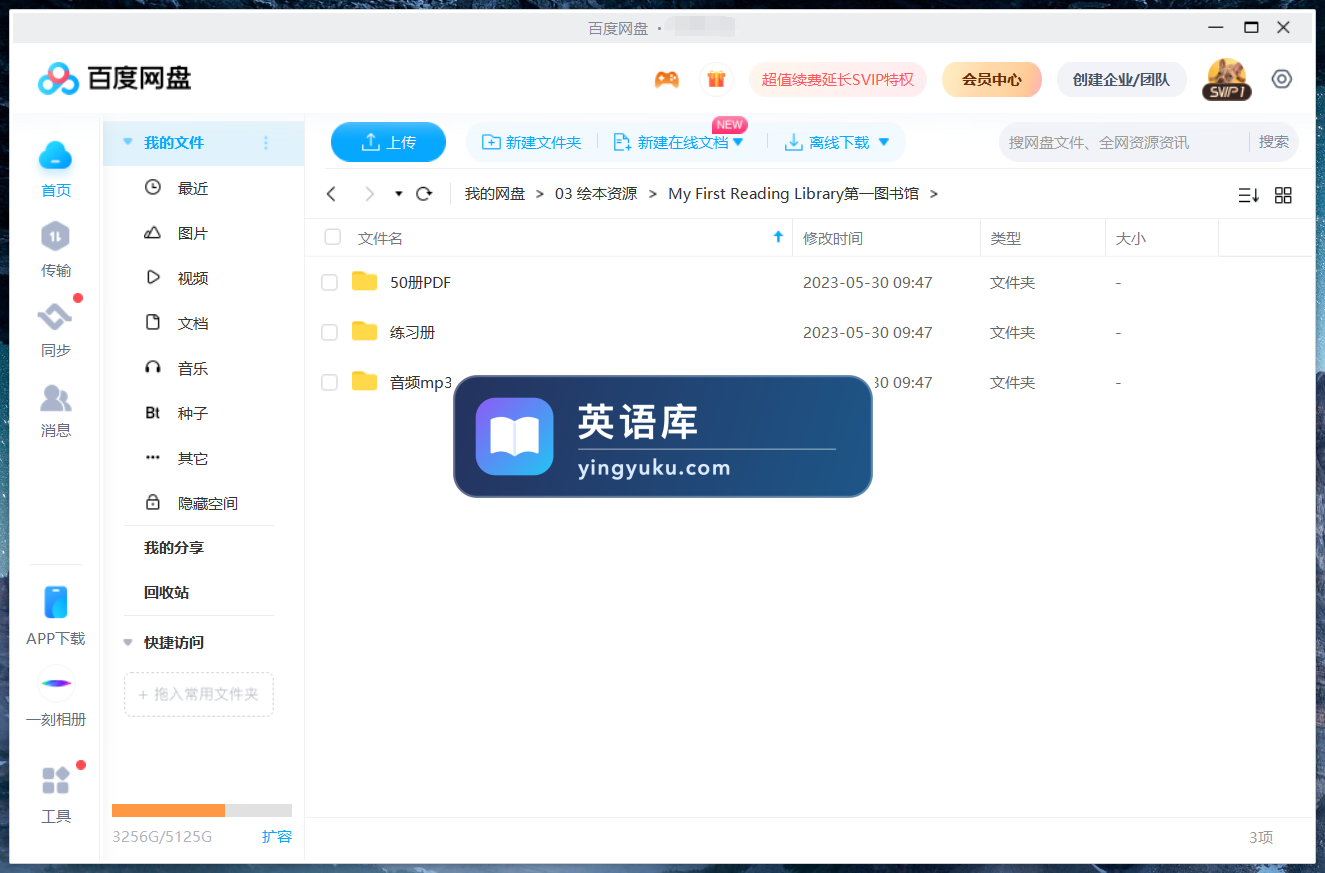The image size is (1325, 873).
Task: Click the headphone icon beside 音乐
Action: 153,367
